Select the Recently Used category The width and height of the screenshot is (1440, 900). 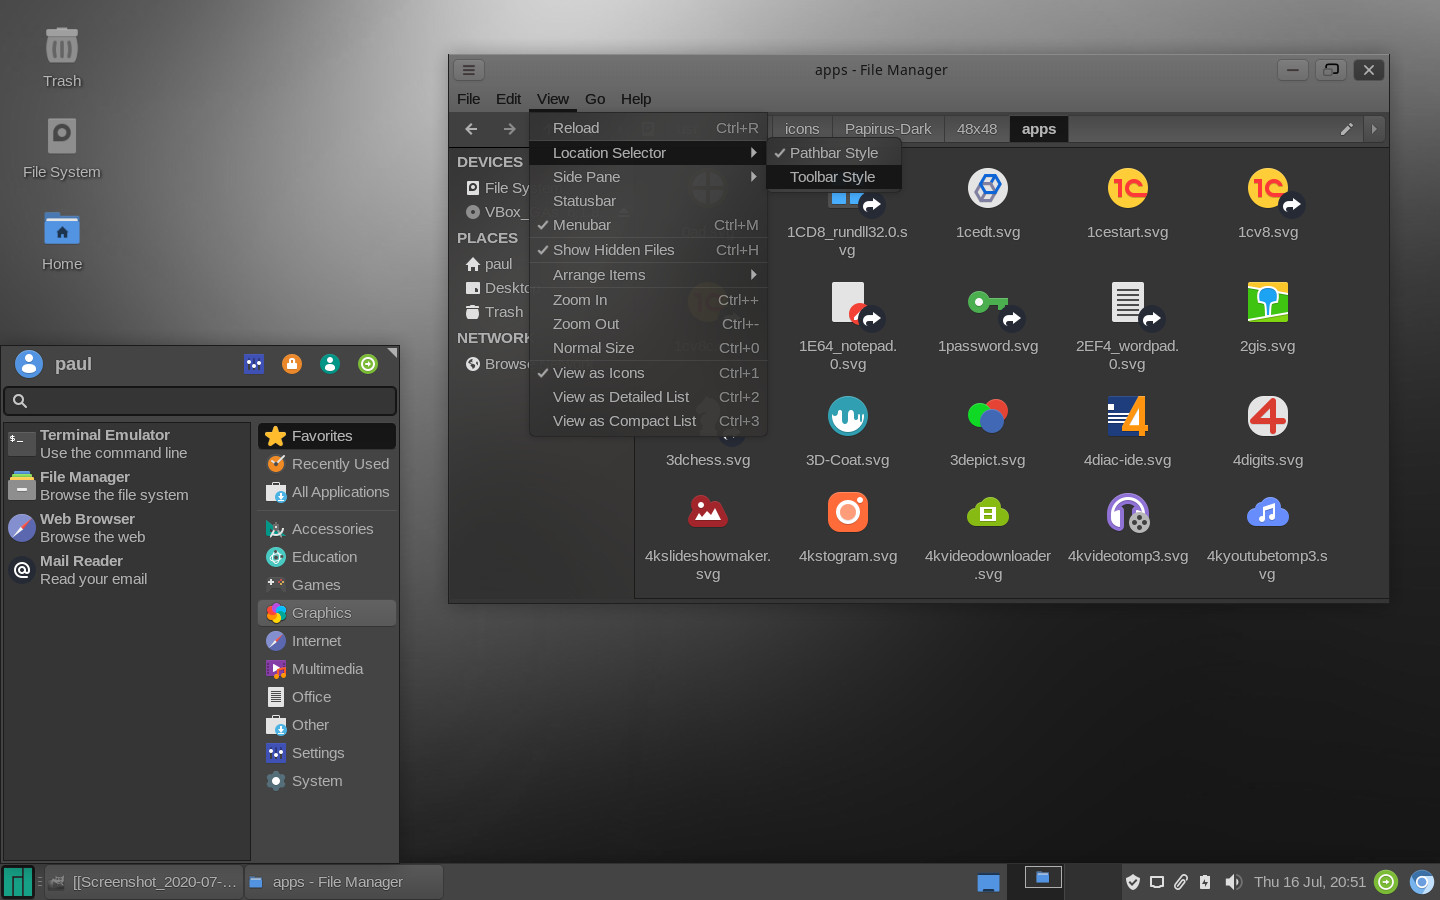(327, 464)
